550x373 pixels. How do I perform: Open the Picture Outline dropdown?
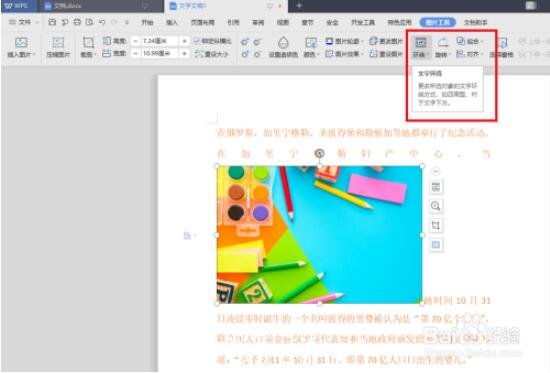pyautogui.click(x=344, y=41)
